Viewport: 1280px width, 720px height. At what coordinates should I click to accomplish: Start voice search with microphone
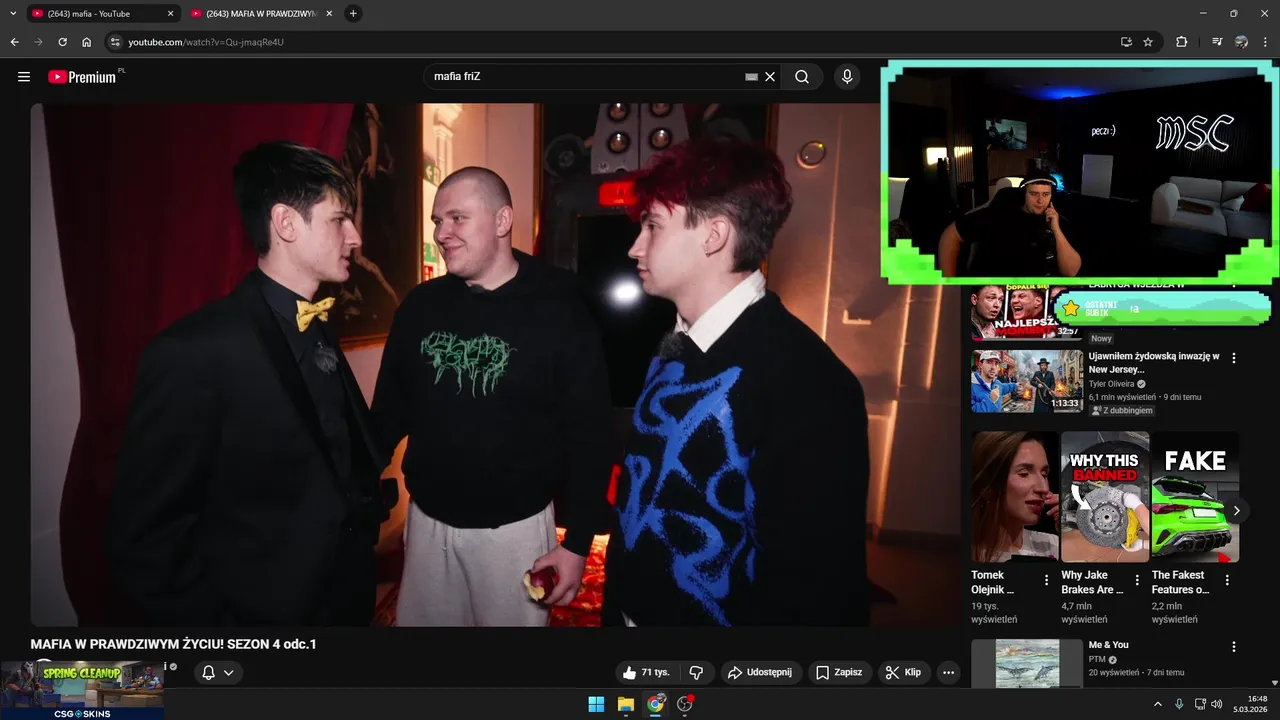point(847,77)
